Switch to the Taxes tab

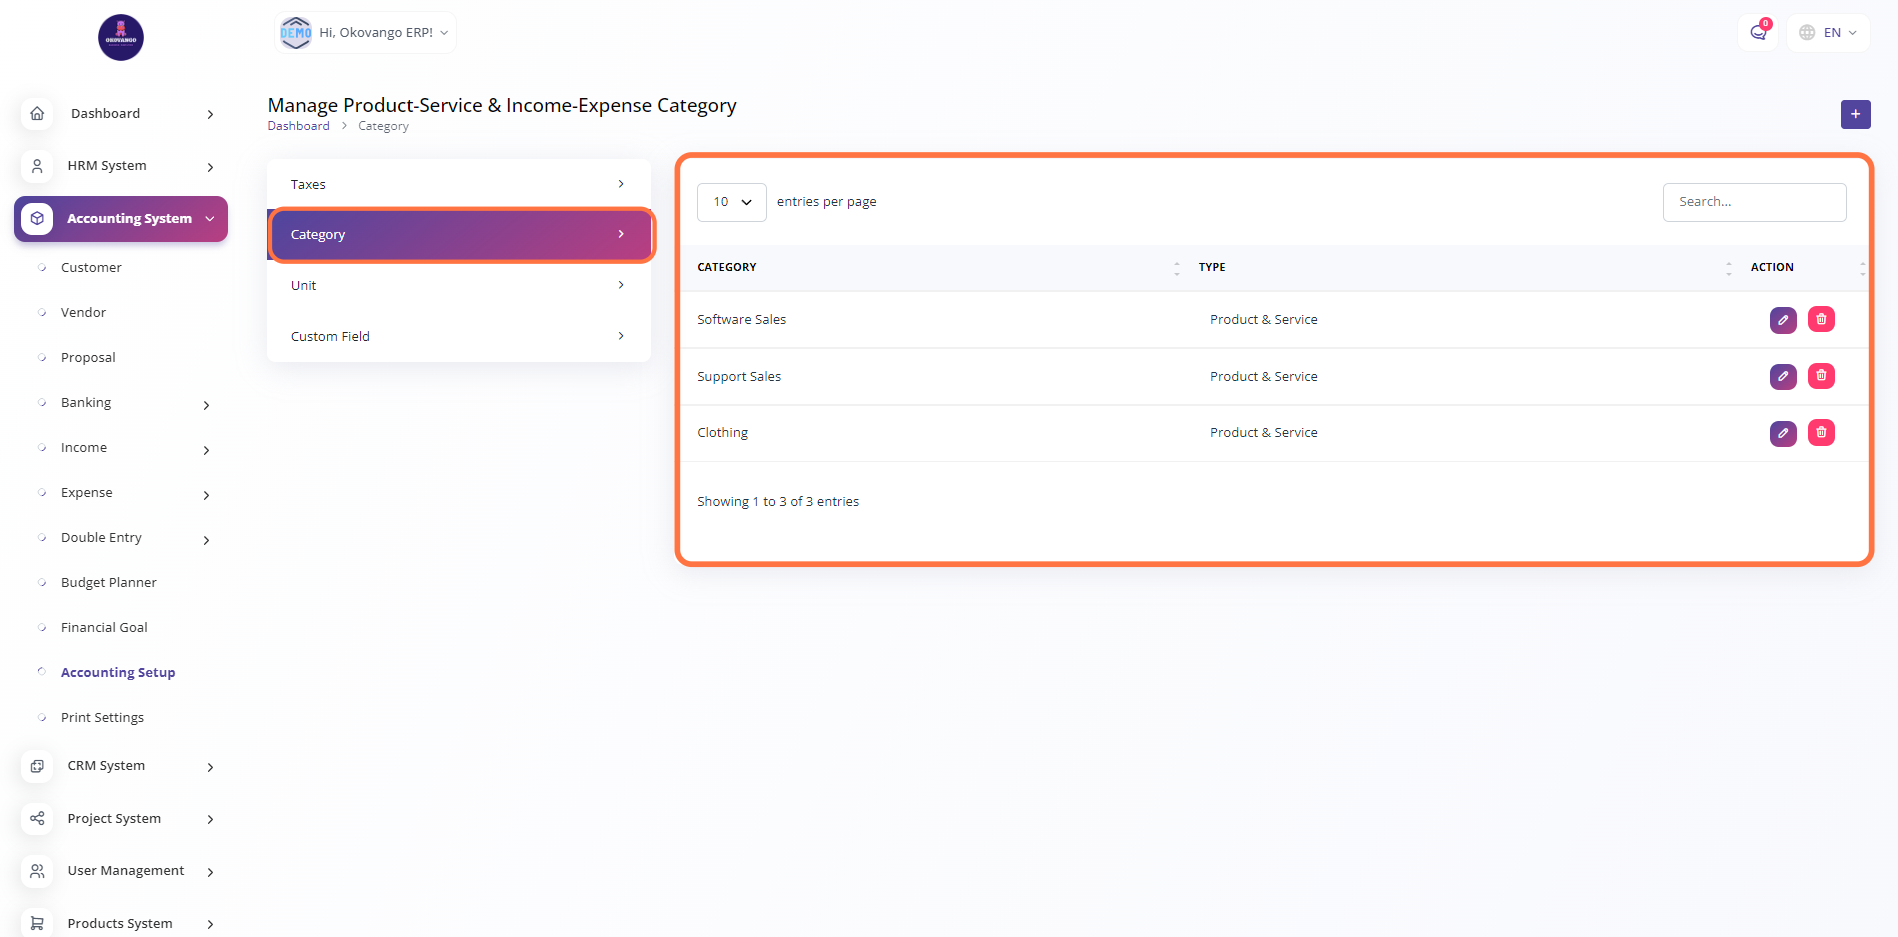point(458,185)
